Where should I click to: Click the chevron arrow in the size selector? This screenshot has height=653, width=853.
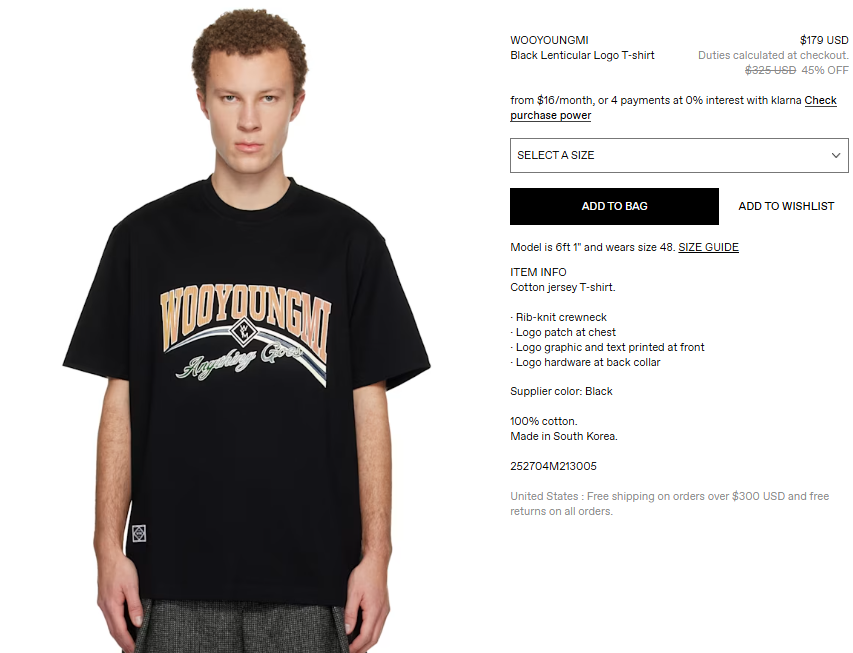click(x=836, y=156)
